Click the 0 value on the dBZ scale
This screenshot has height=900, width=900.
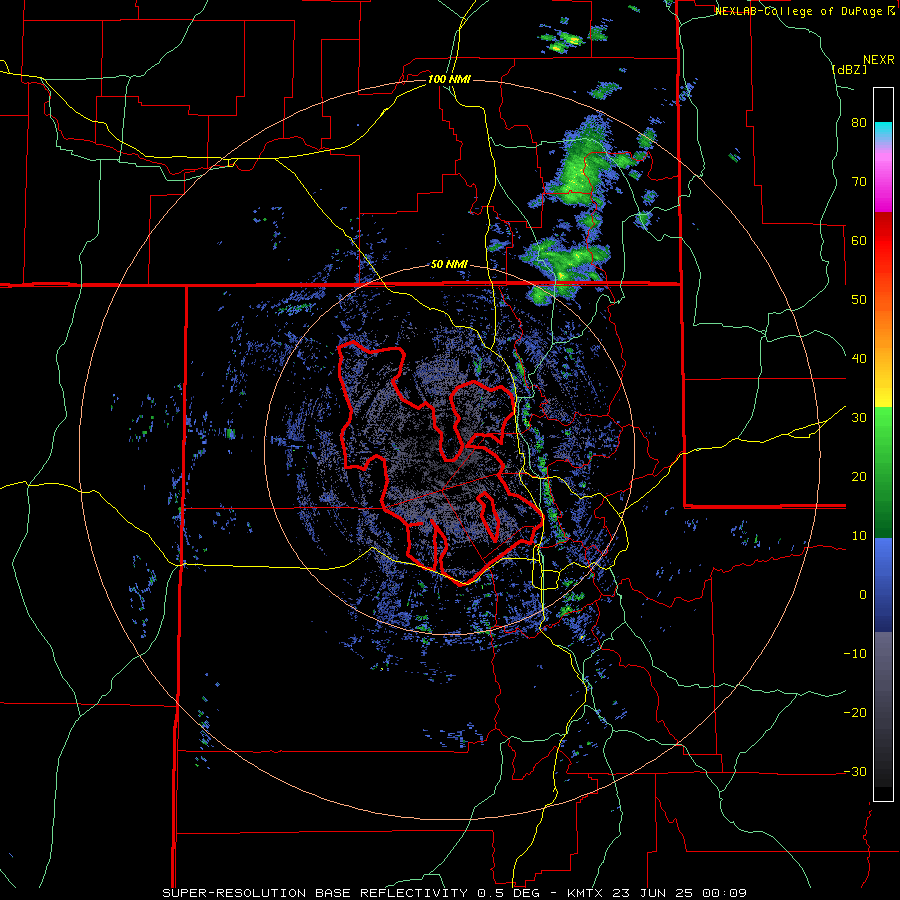pyautogui.click(x=863, y=595)
